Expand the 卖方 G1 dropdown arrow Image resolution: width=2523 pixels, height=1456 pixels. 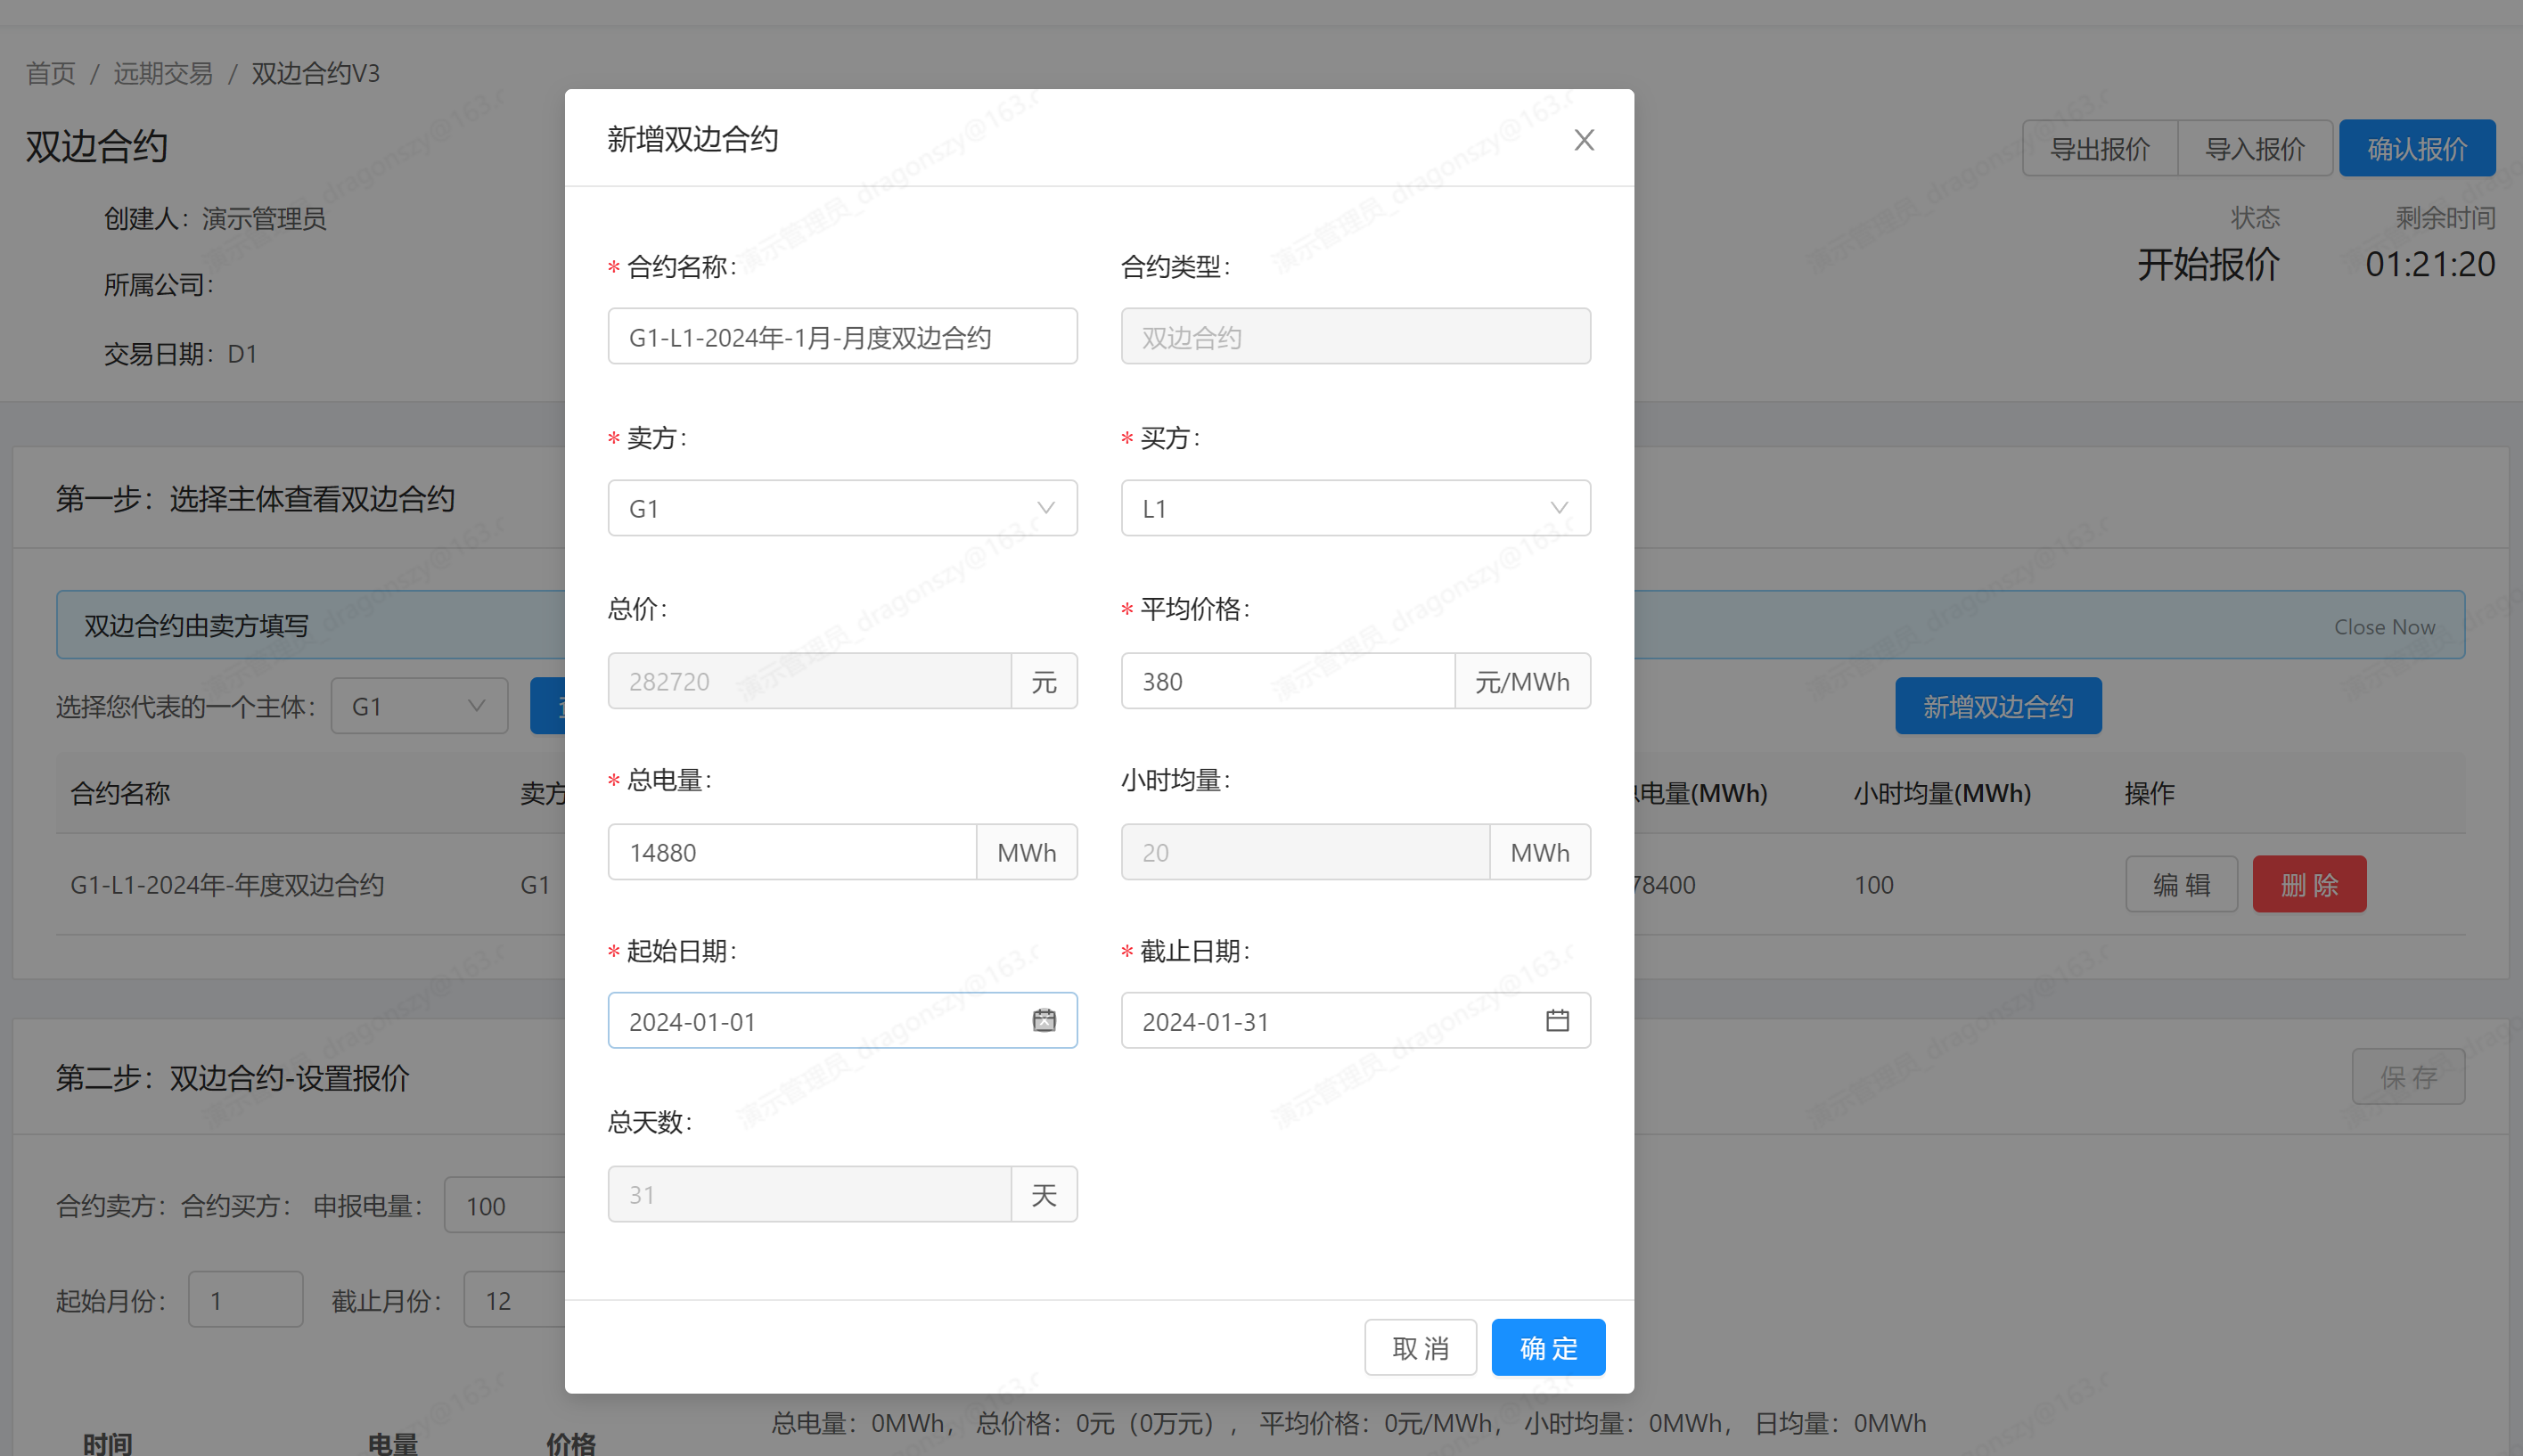[1046, 508]
